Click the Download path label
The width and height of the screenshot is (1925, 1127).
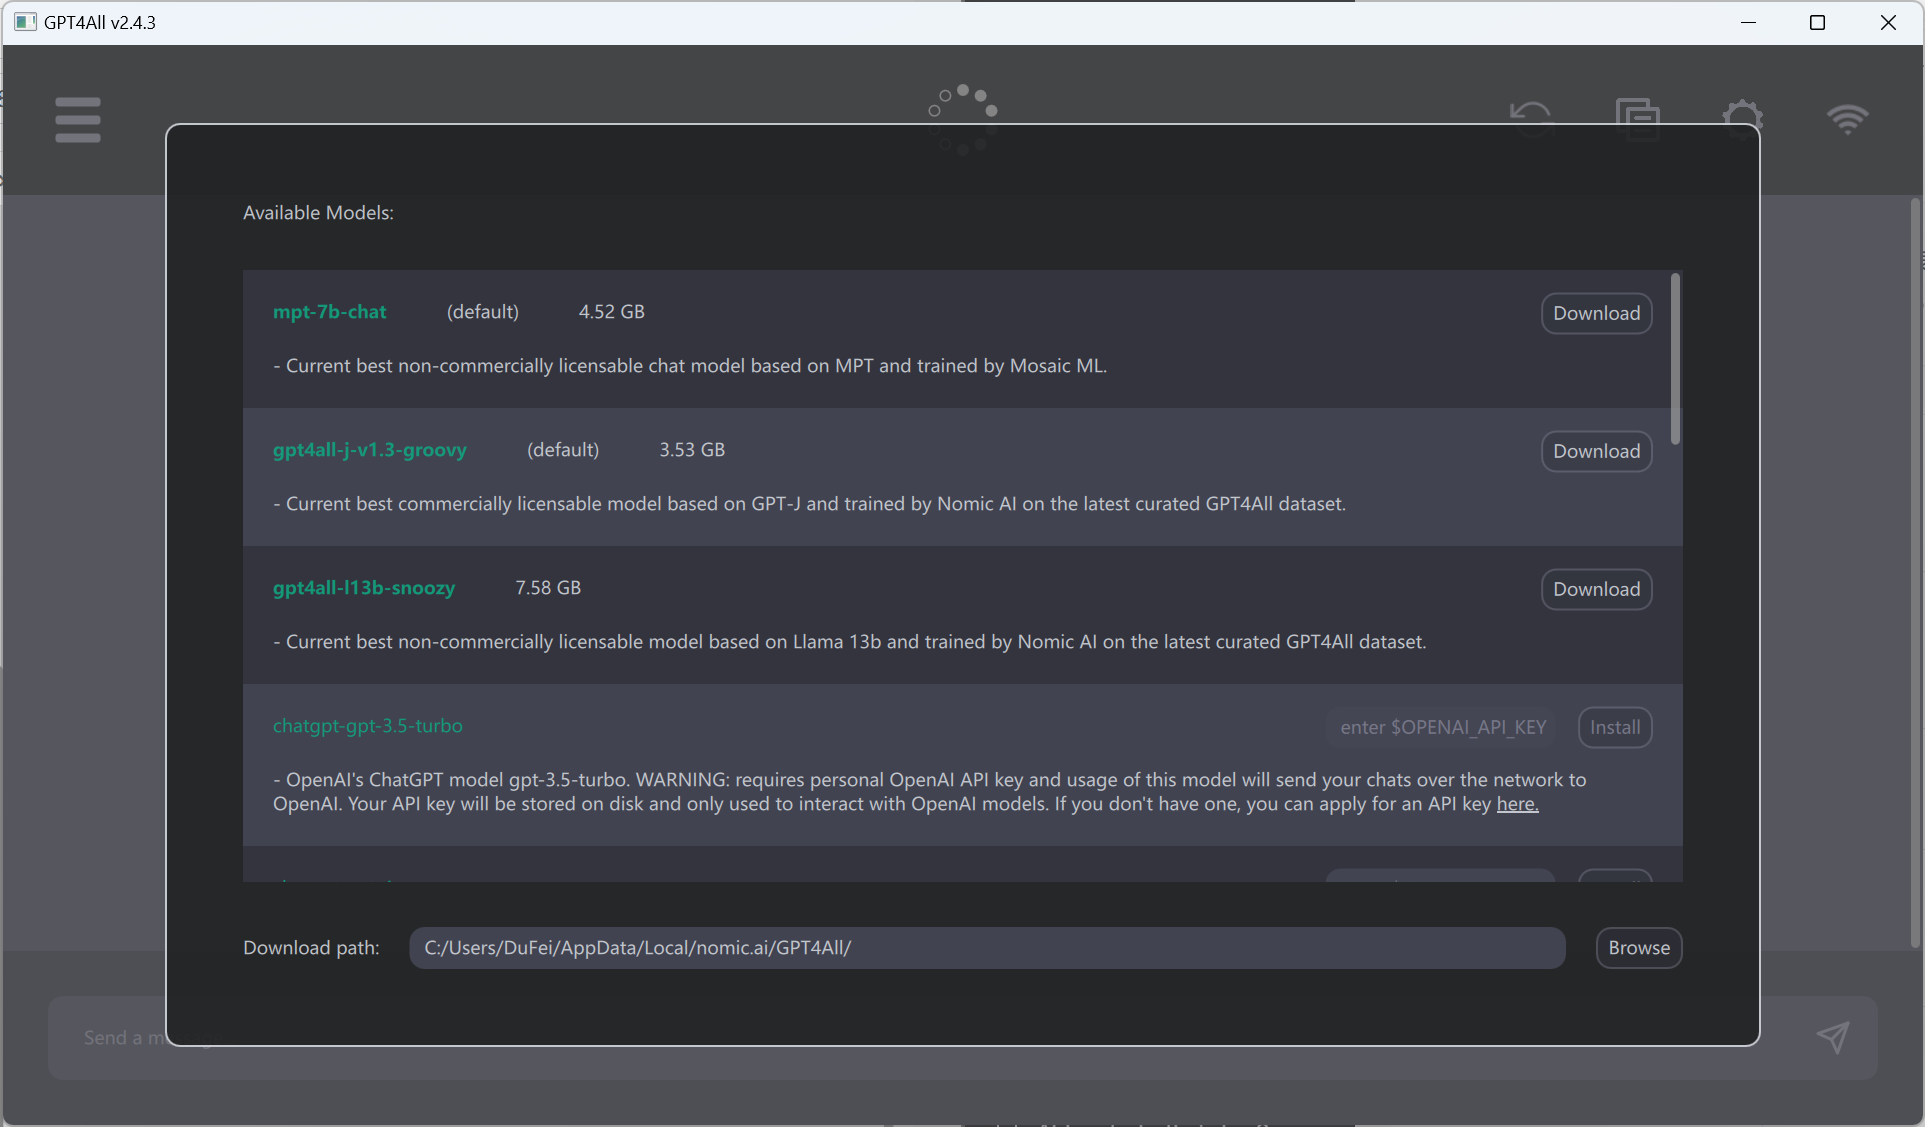pyautogui.click(x=311, y=948)
